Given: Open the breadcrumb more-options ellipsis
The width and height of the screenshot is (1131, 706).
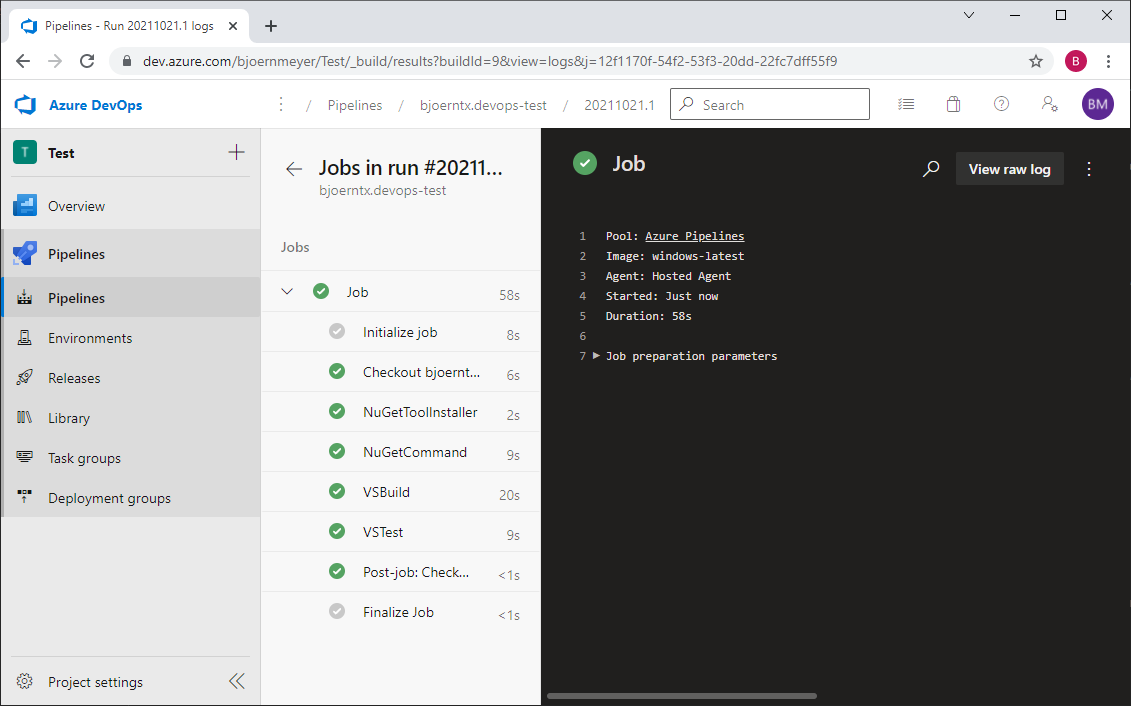Looking at the screenshot, I should click(281, 105).
